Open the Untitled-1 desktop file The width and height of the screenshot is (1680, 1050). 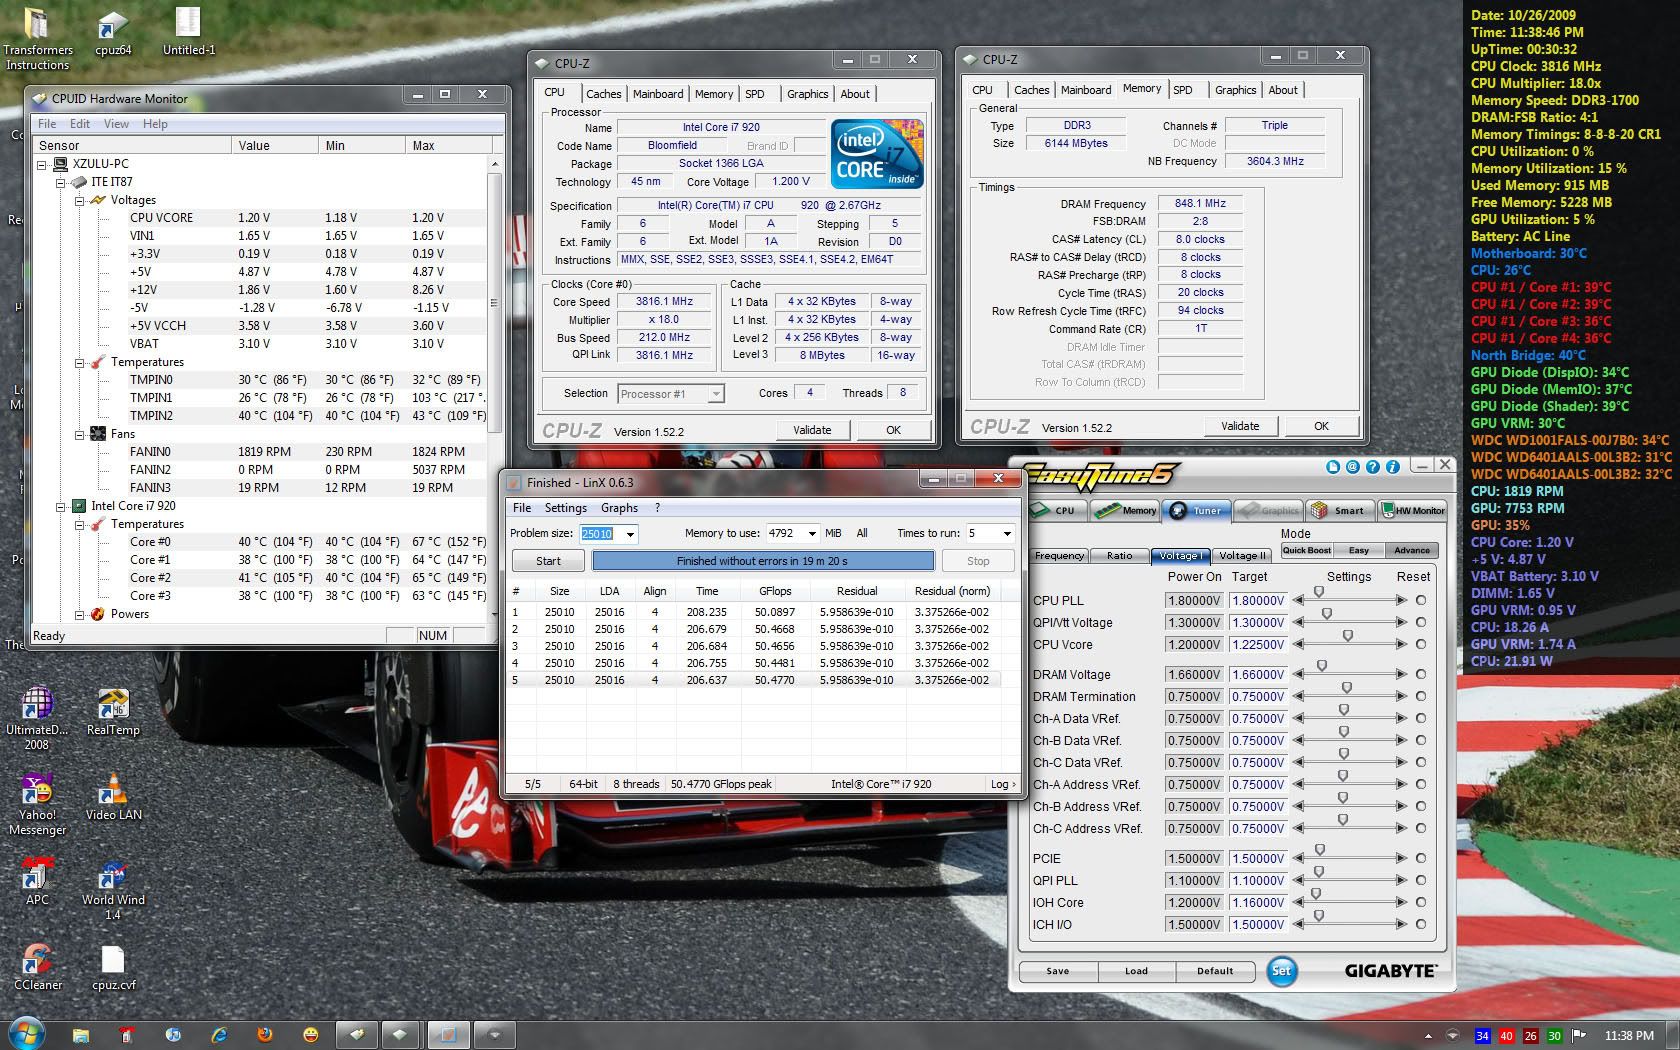pos(189,33)
